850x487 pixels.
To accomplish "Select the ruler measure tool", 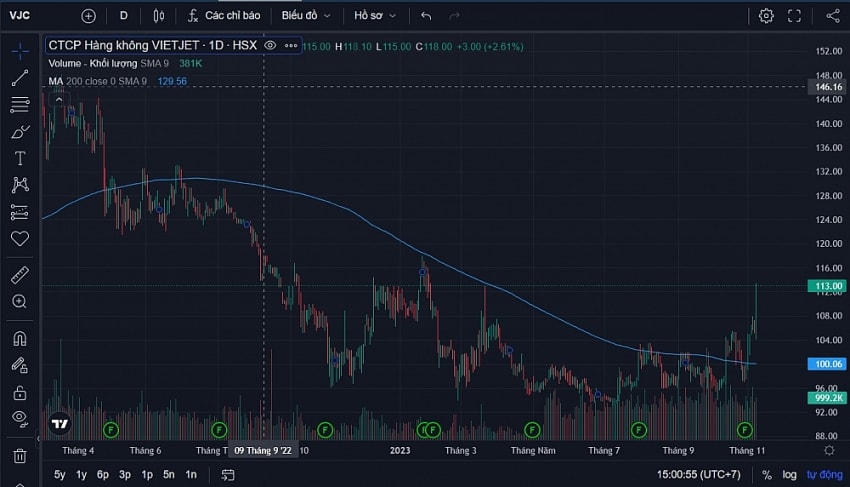I will tap(20, 275).
